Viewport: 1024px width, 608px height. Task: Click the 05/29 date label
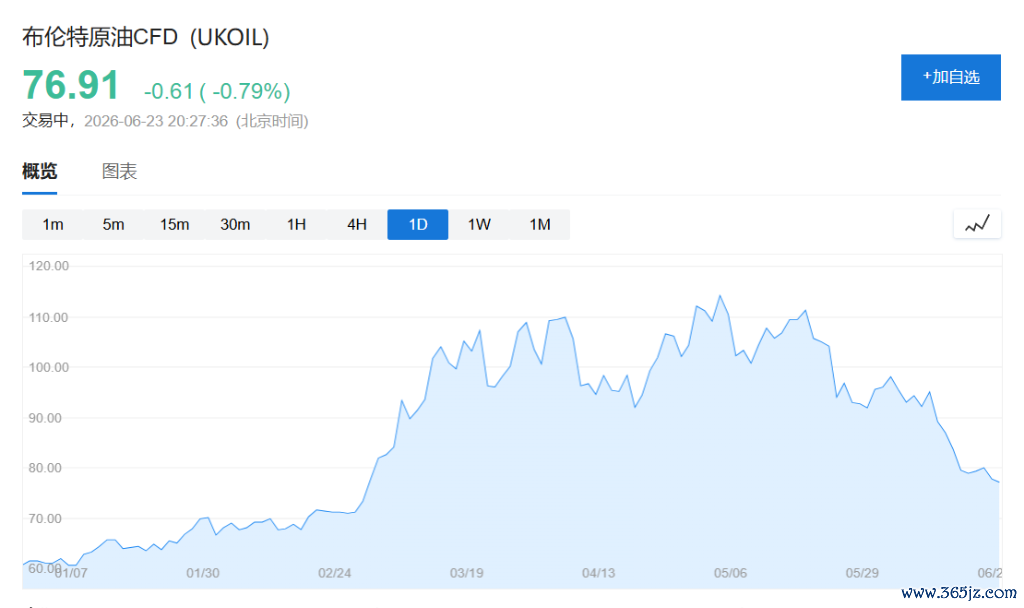pyautogui.click(x=862, y=573)
